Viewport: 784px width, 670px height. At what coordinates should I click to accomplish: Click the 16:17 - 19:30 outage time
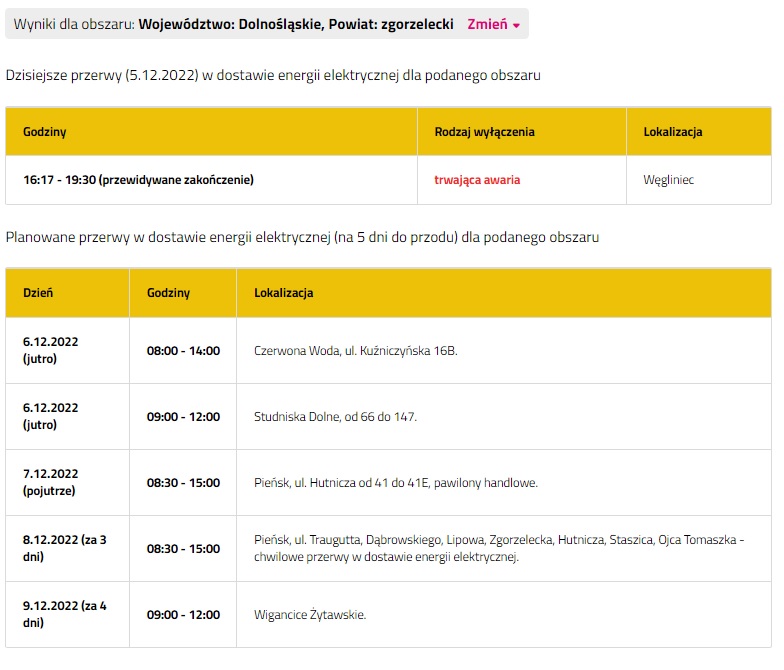pos(138,180)
